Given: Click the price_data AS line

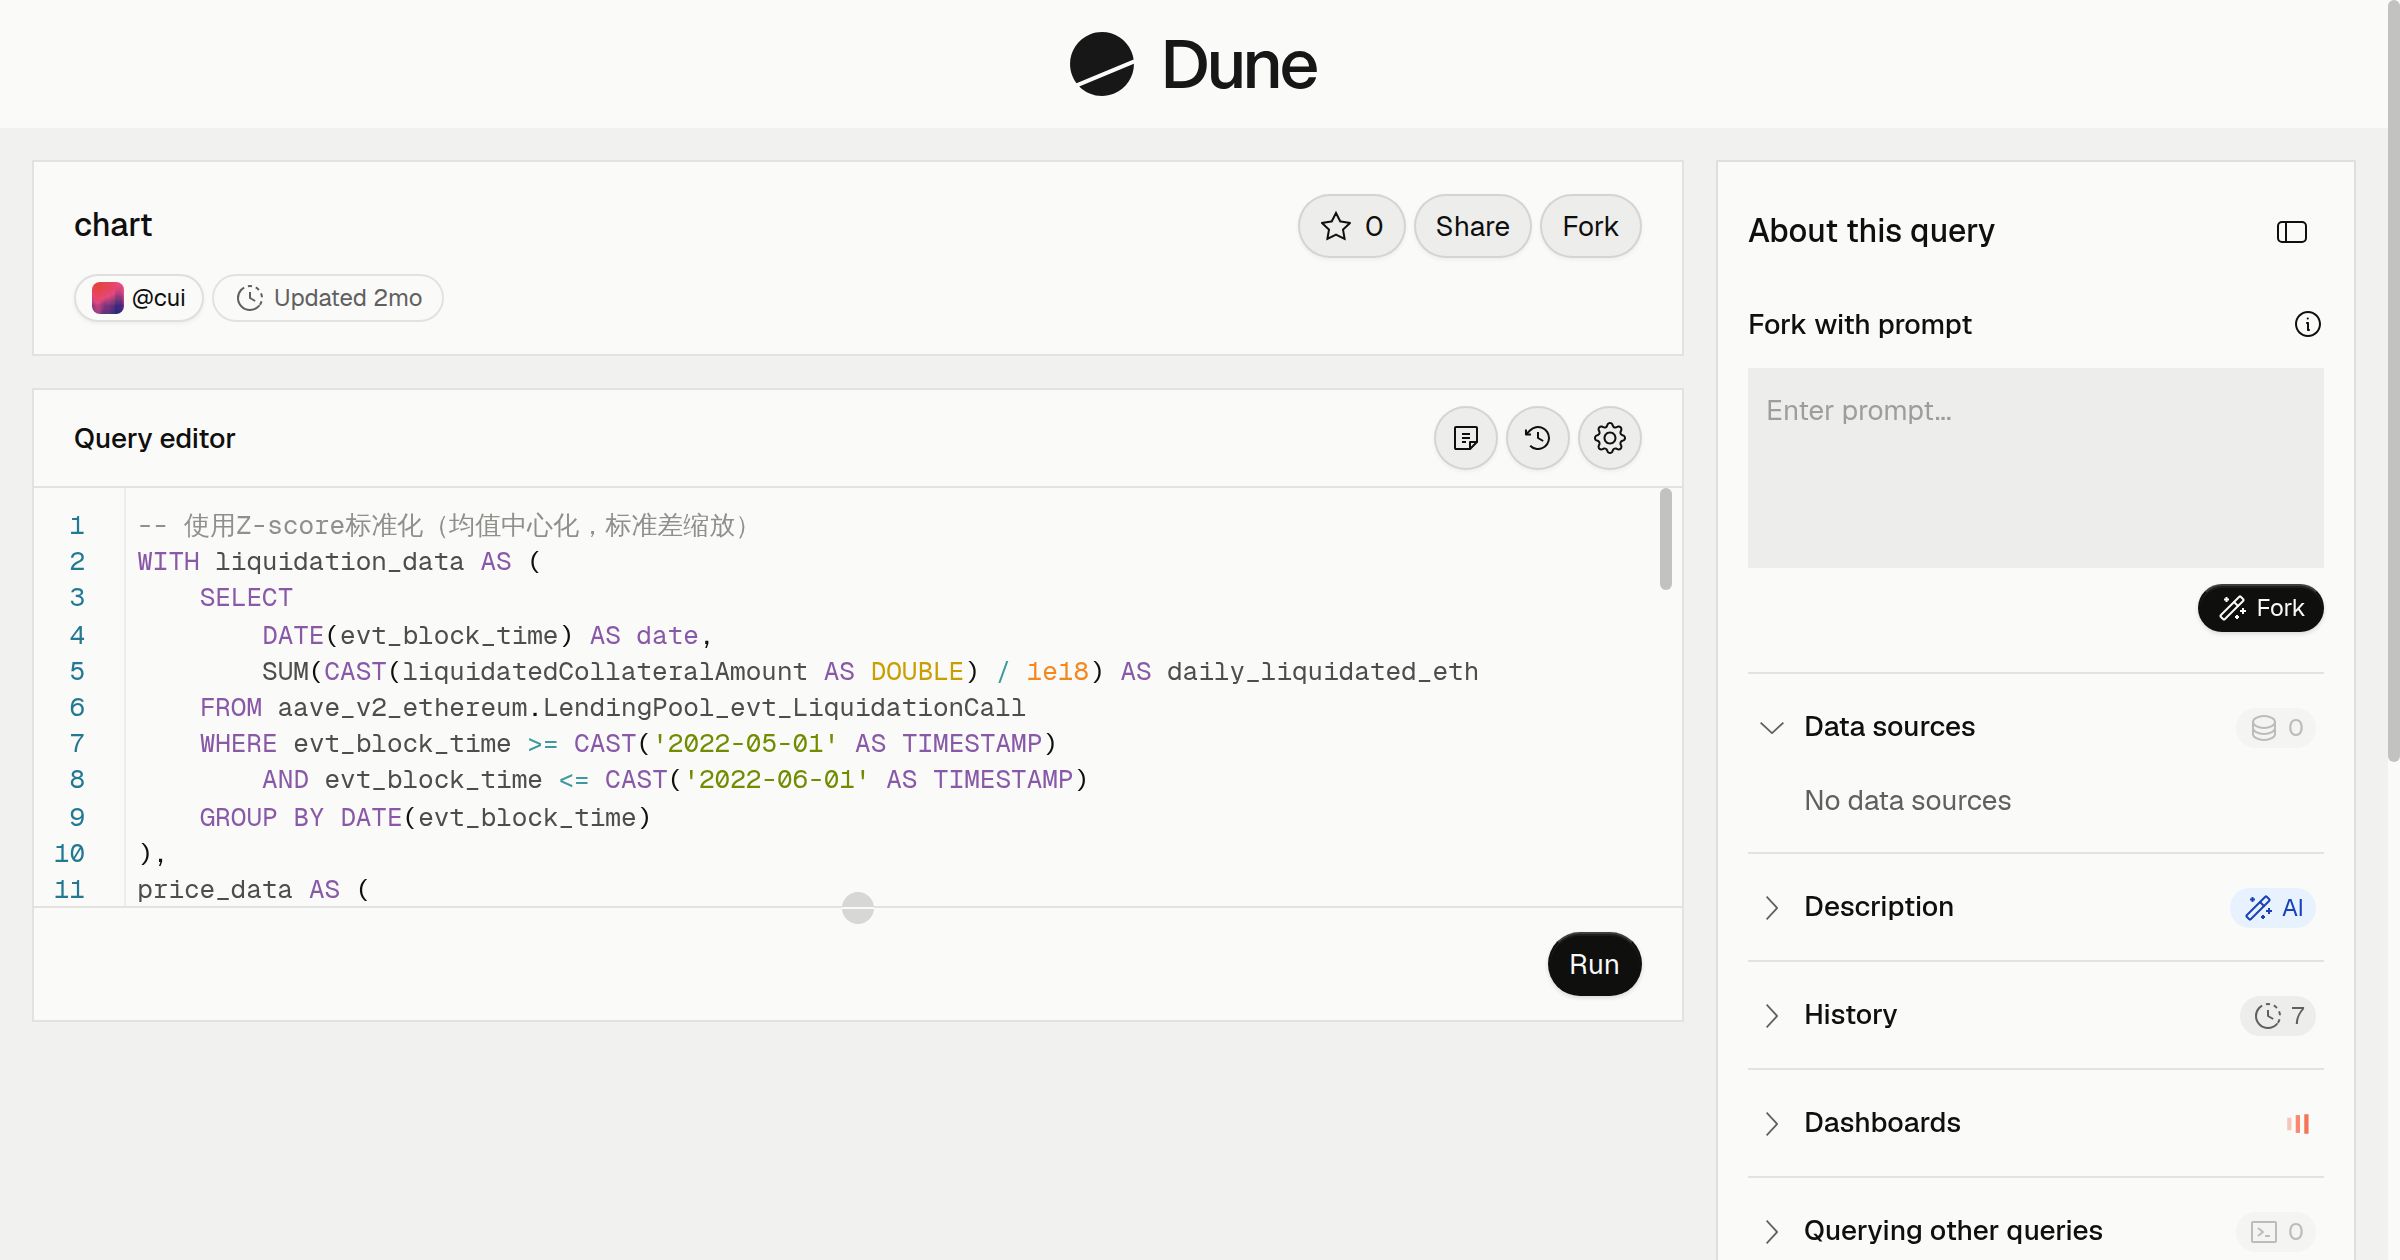Looking at the screenshot, I should 253,890.
